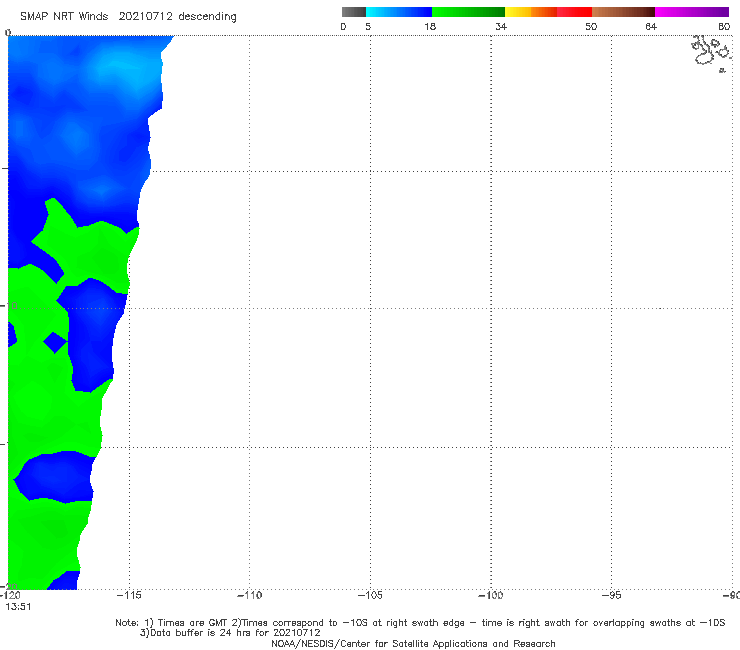
Task: Click the yellow-orange section of the color bar
Action: [531, 12]
